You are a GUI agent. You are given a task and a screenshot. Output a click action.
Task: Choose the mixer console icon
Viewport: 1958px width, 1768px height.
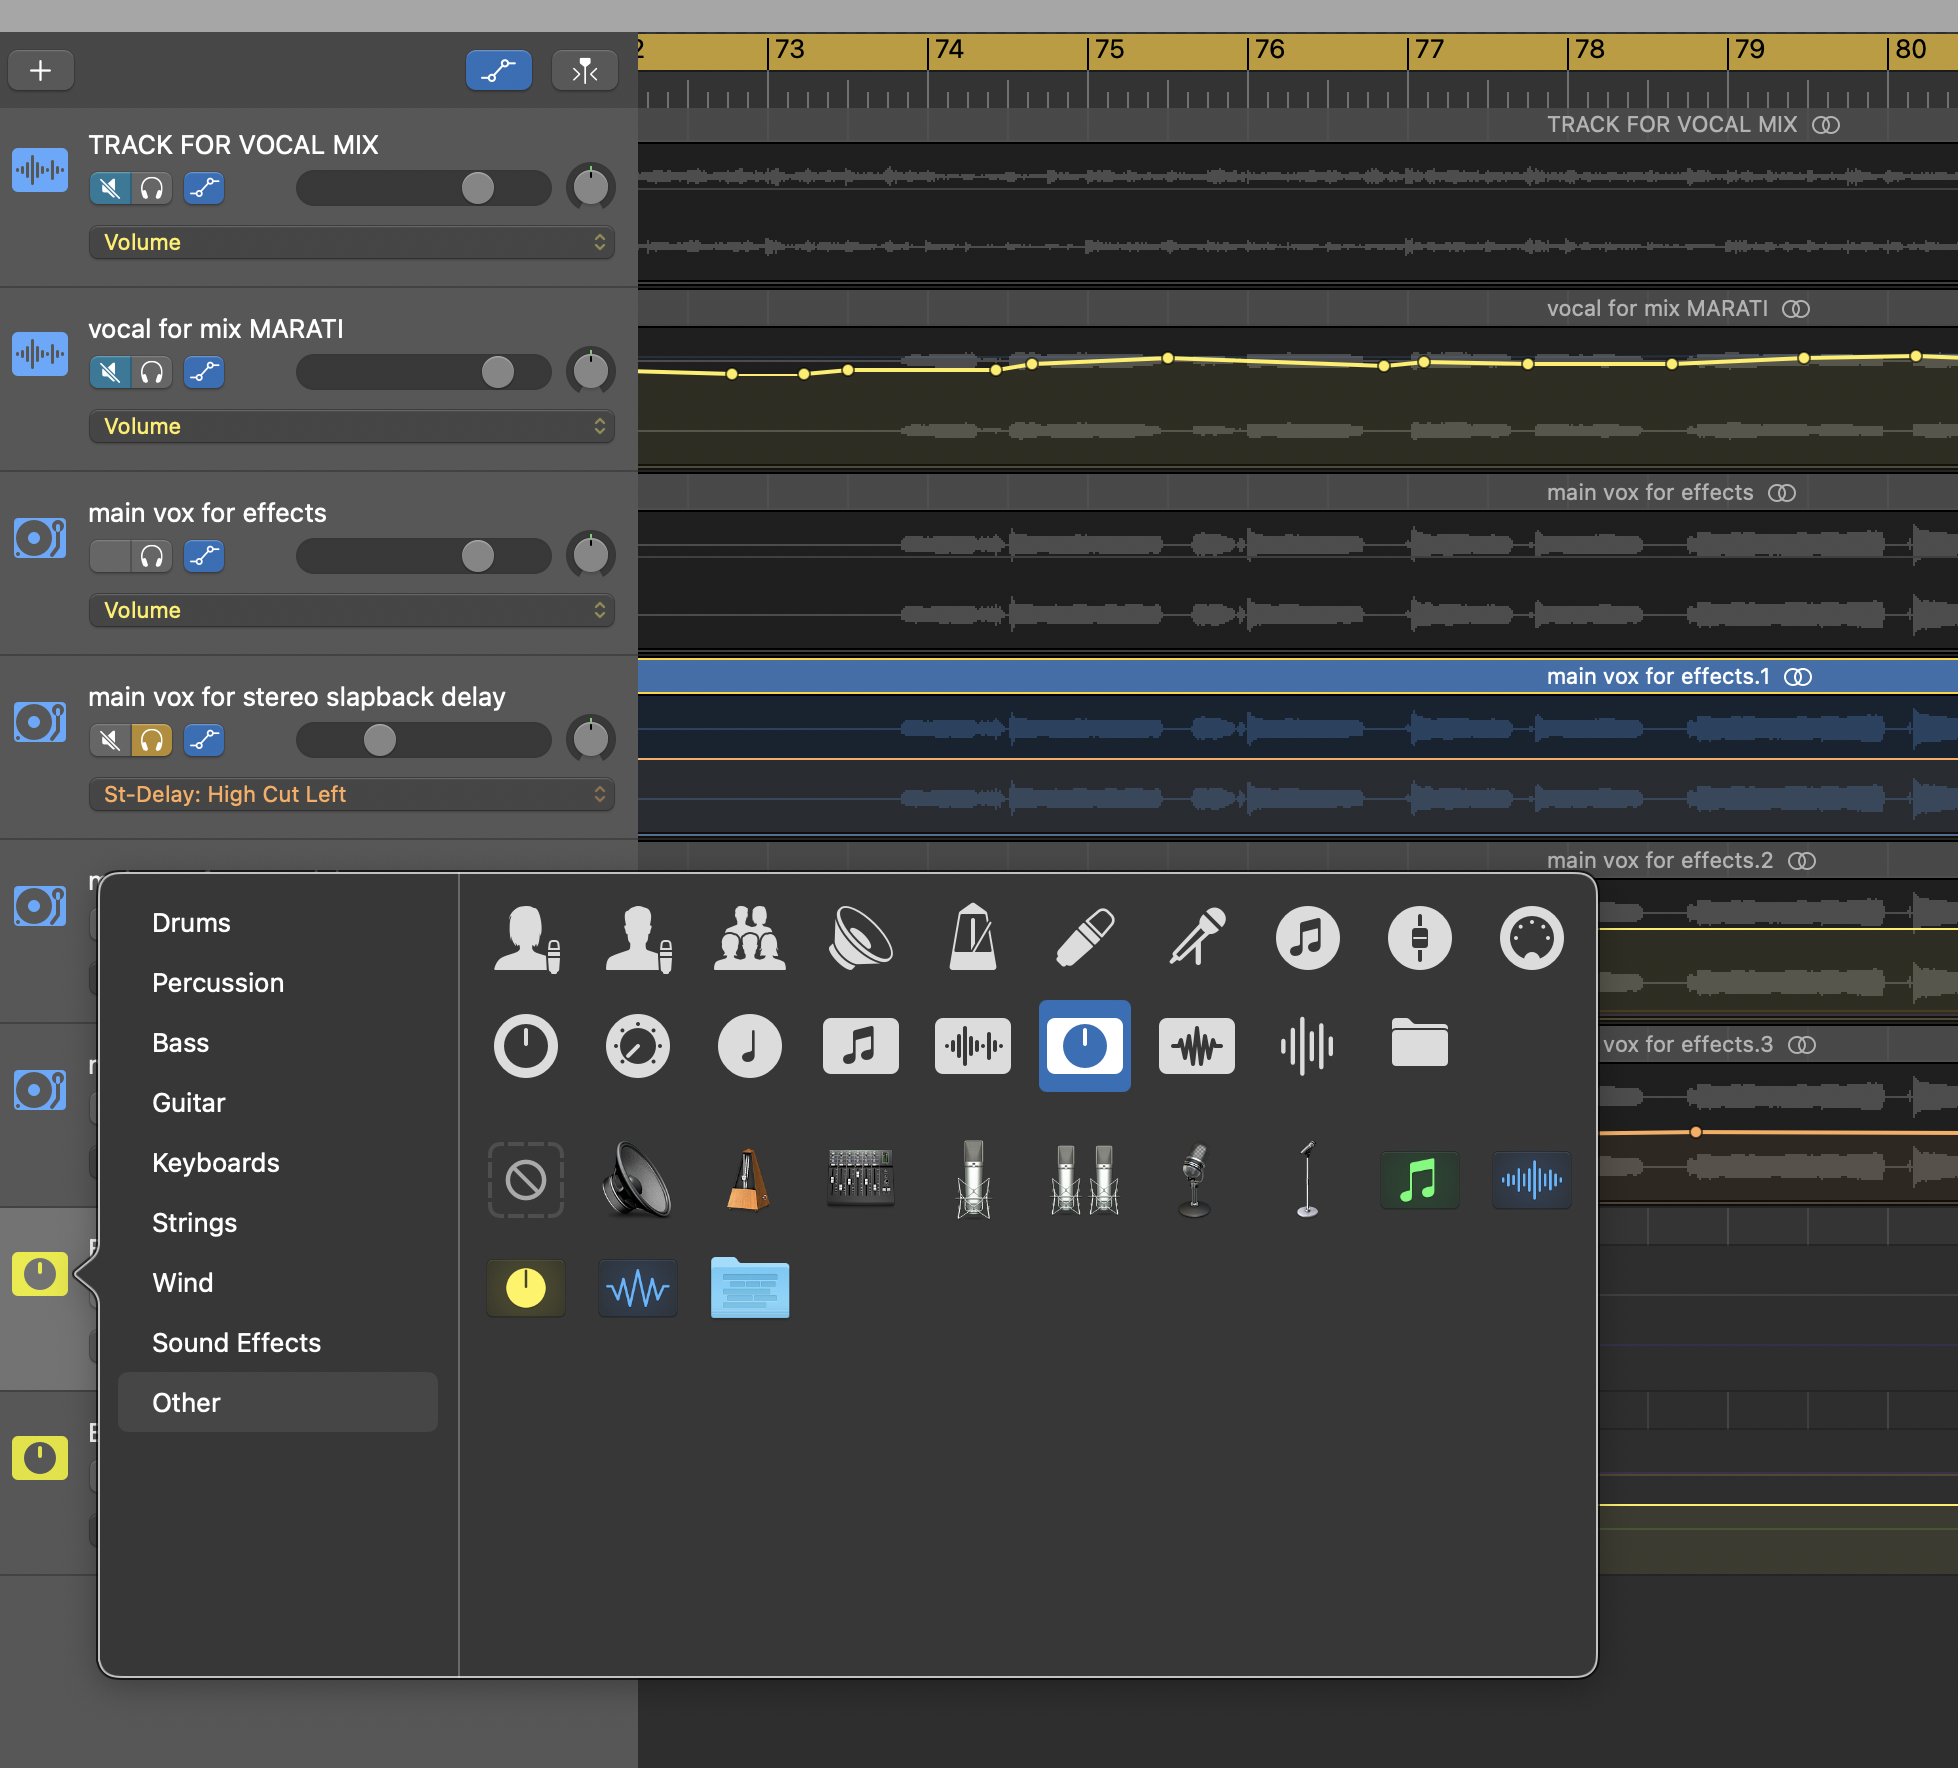coord(860,1178)
